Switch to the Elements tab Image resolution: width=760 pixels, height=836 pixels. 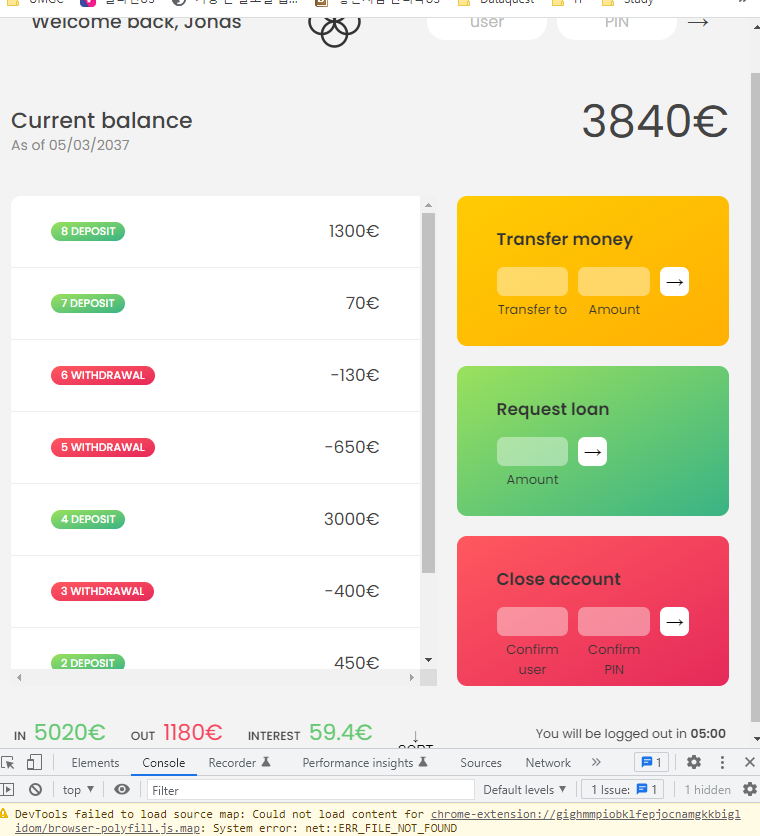pos(95,763)
